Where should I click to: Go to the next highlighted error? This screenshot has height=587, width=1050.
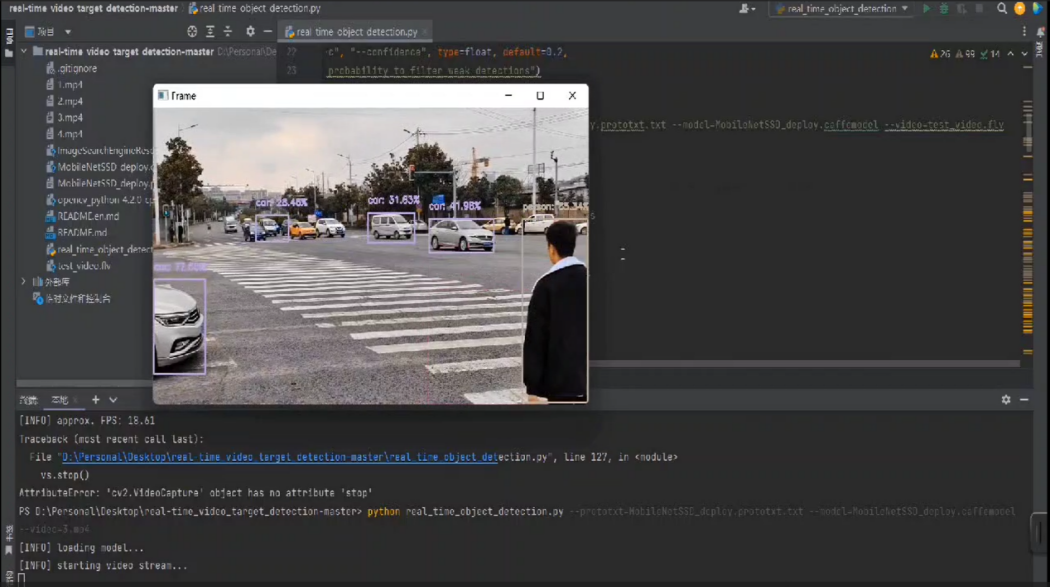pos(1025,54)
